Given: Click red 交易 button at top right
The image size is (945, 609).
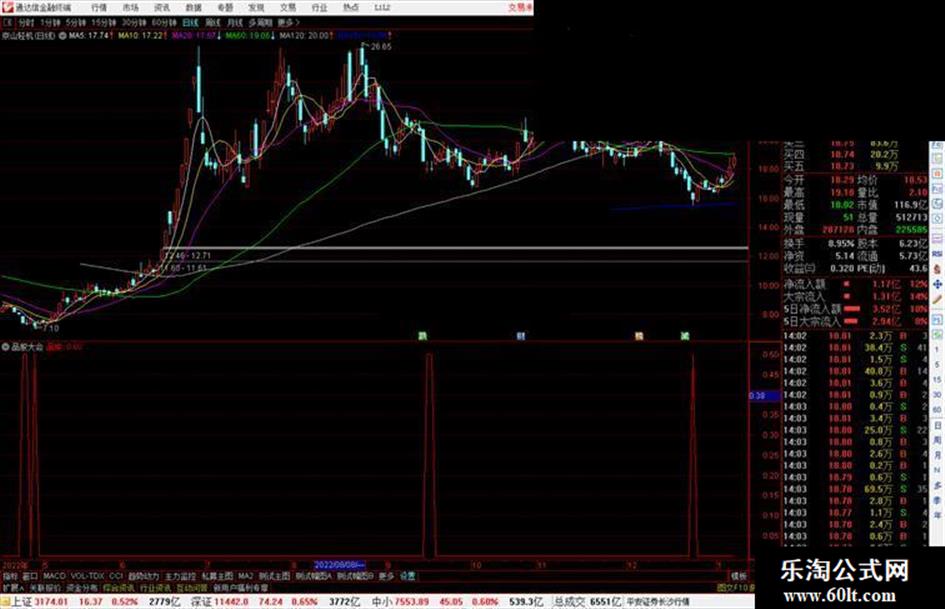Looking at the screenshot, I should coord(520,7).
